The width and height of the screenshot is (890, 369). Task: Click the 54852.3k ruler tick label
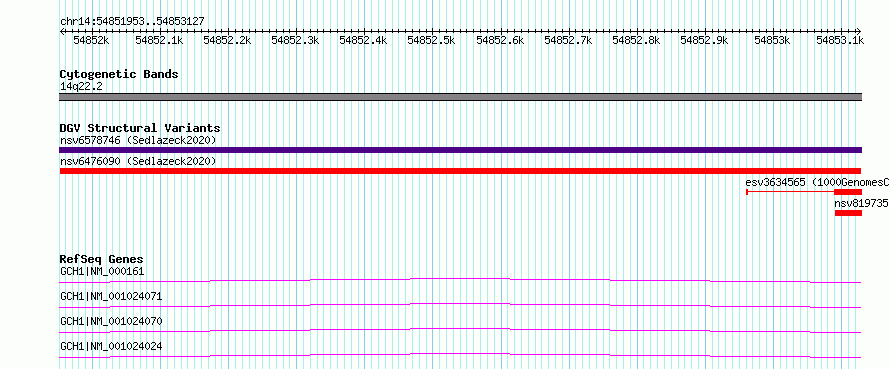click(295, 40)
